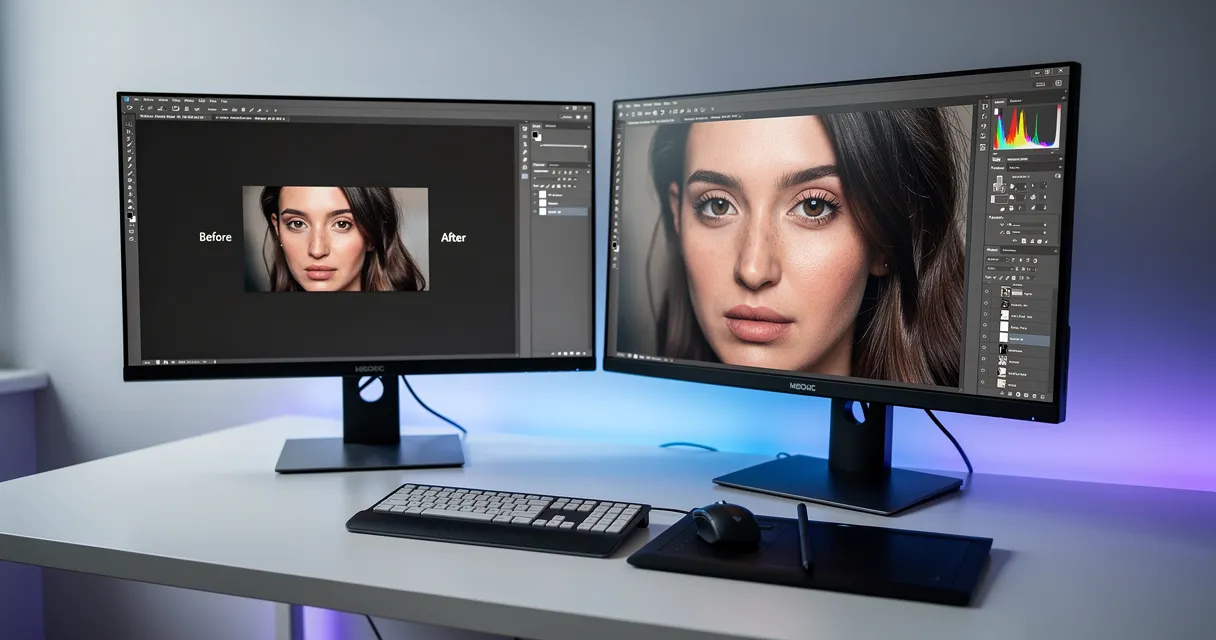The image size is (1216, 640).
Task: Toggle visibility eye of top layer on left monitor
Action: (x=535, y=194)
